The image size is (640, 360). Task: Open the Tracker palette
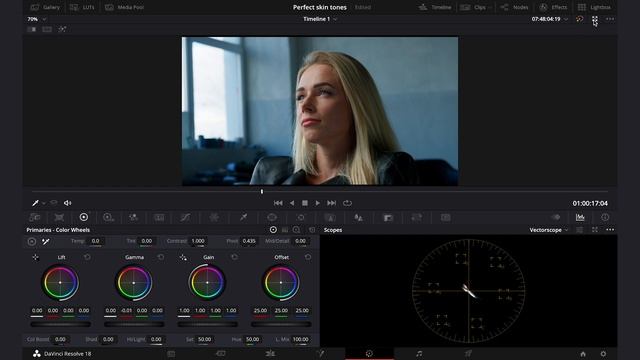(x=301, y=218)
